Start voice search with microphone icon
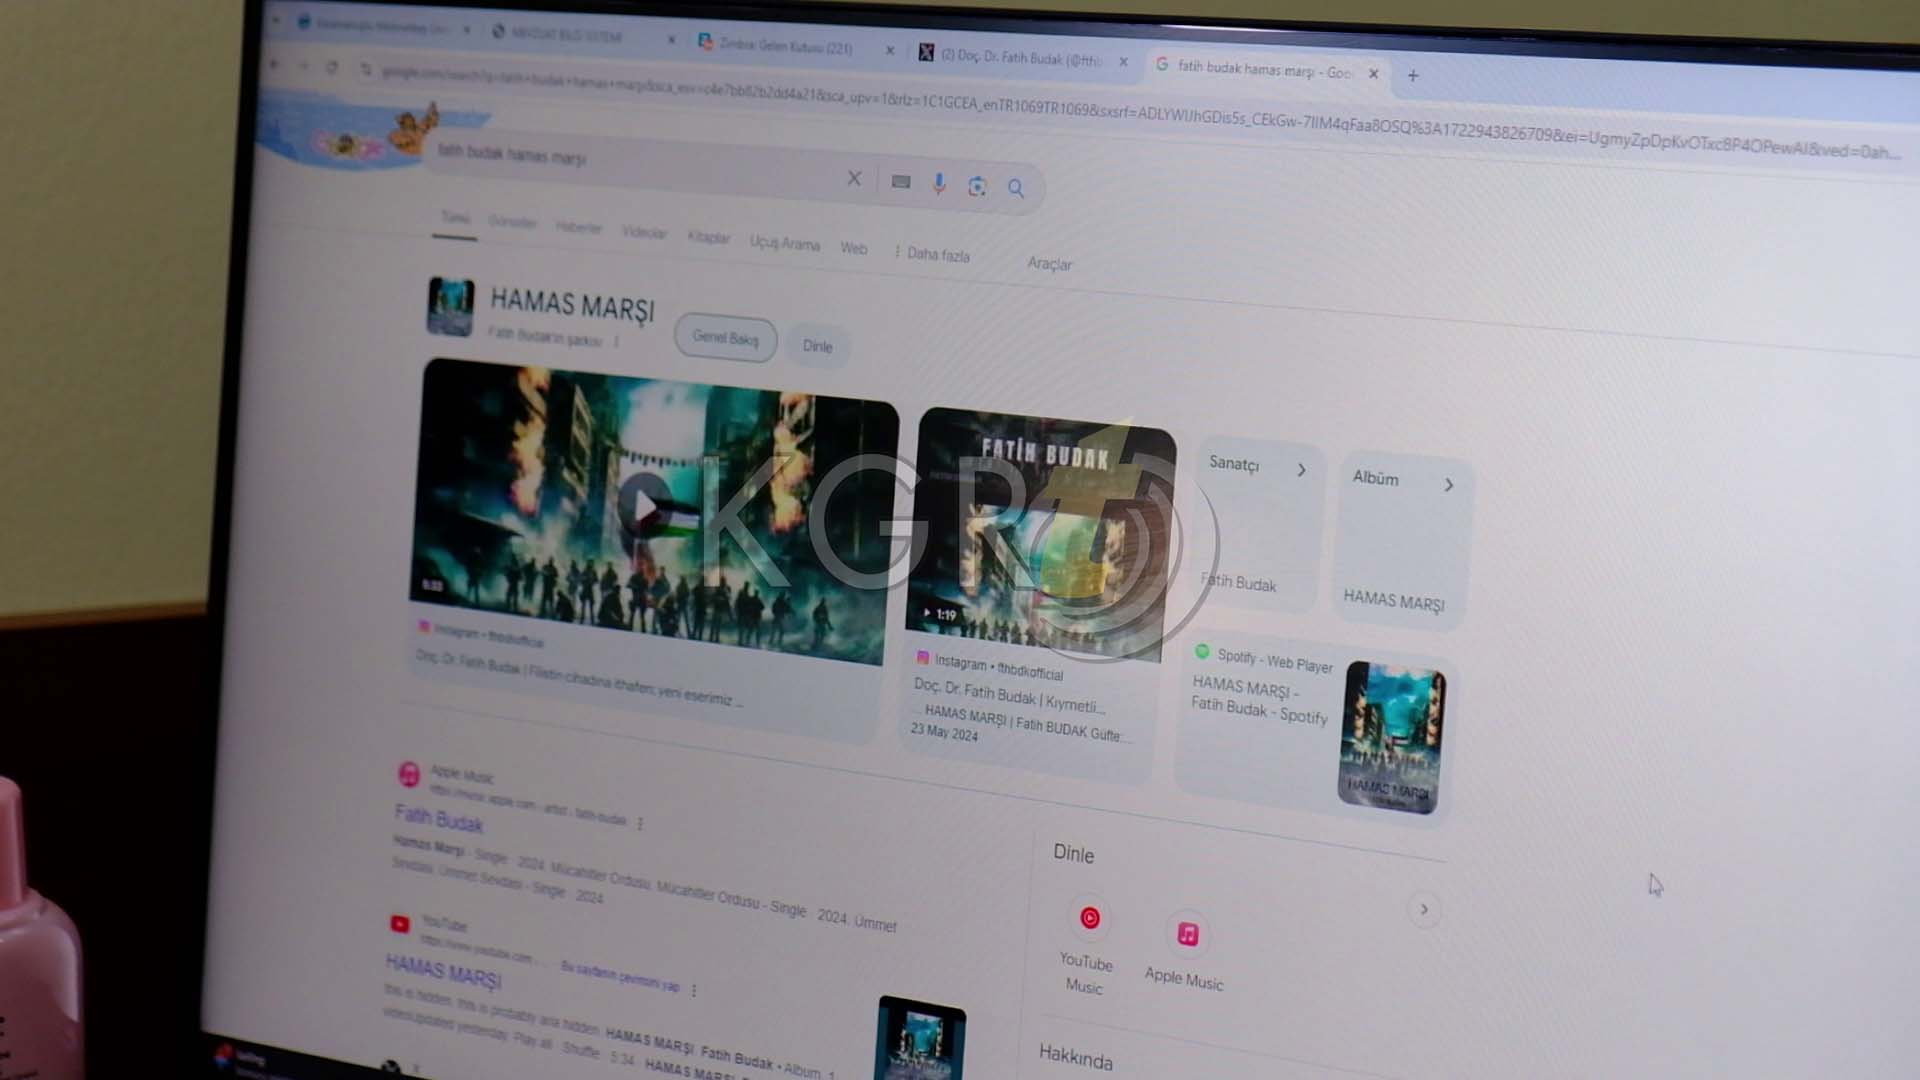Image resolution: width=1920 pixels, height=1080 pixels. [x=938, y=183]
